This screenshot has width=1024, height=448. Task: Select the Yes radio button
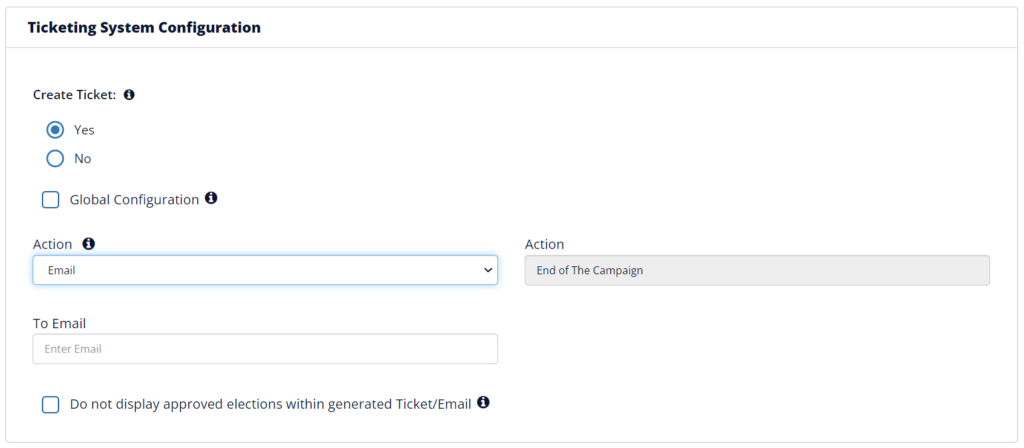click(55, 130)
